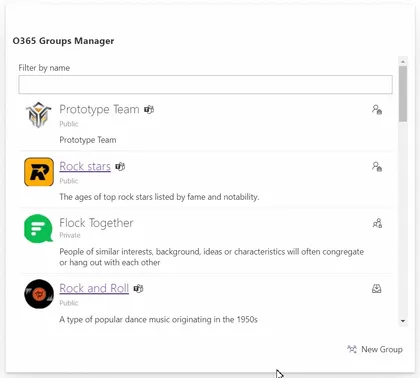
Task: Click the Flock Together description text
Action: coord(211,257)
